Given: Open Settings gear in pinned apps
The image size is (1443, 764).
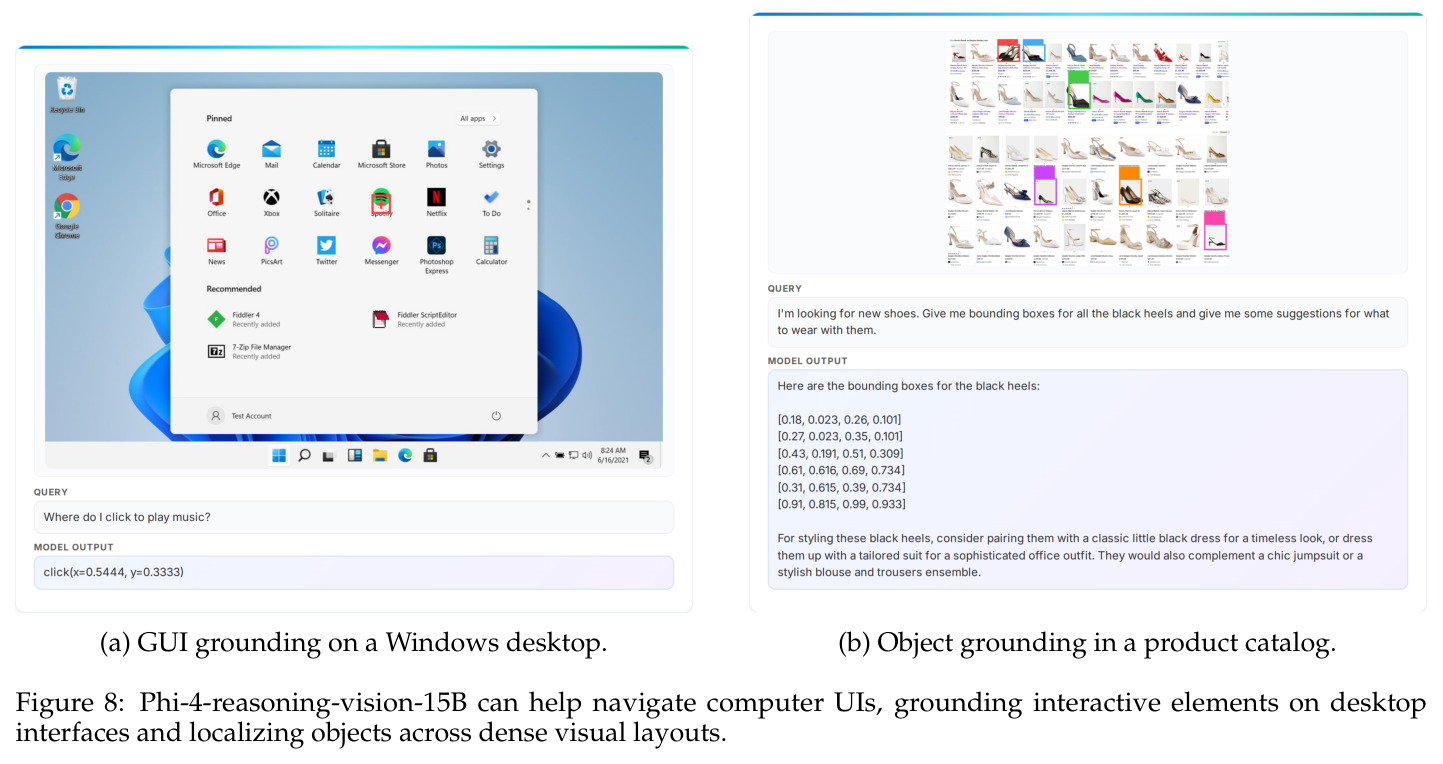Looking at the screenshot, I should pos(491,154).
